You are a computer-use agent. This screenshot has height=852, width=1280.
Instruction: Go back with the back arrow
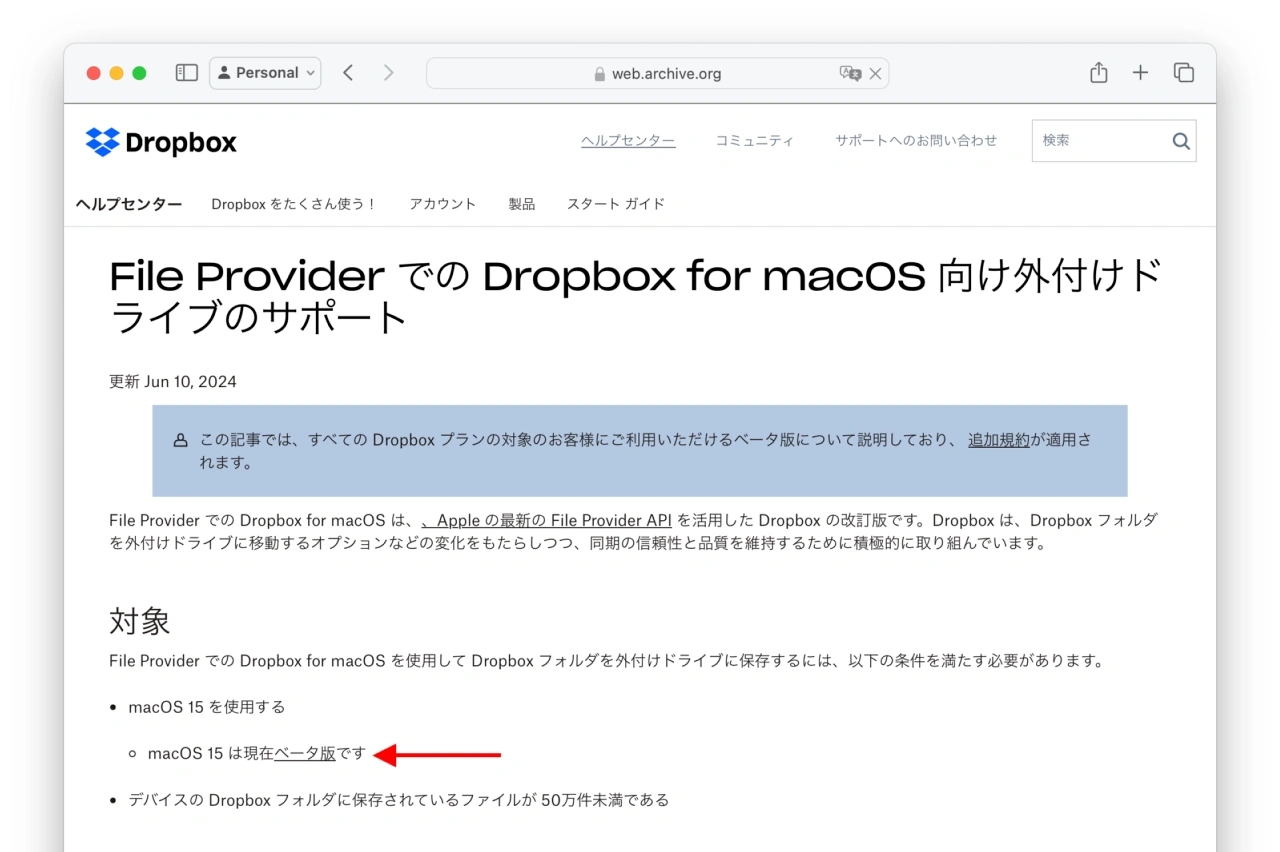click(348, 73)
